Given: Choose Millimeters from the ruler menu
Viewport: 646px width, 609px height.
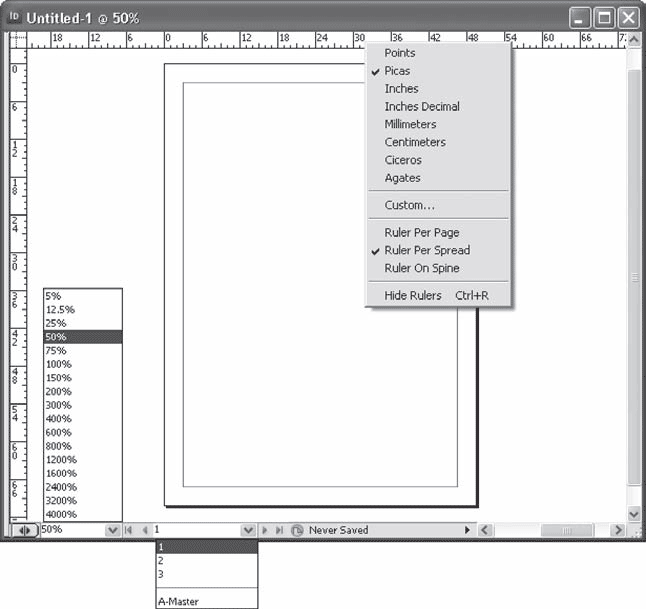Looking at the screenshot, I should pyautogui.click(x=410, y=124).
